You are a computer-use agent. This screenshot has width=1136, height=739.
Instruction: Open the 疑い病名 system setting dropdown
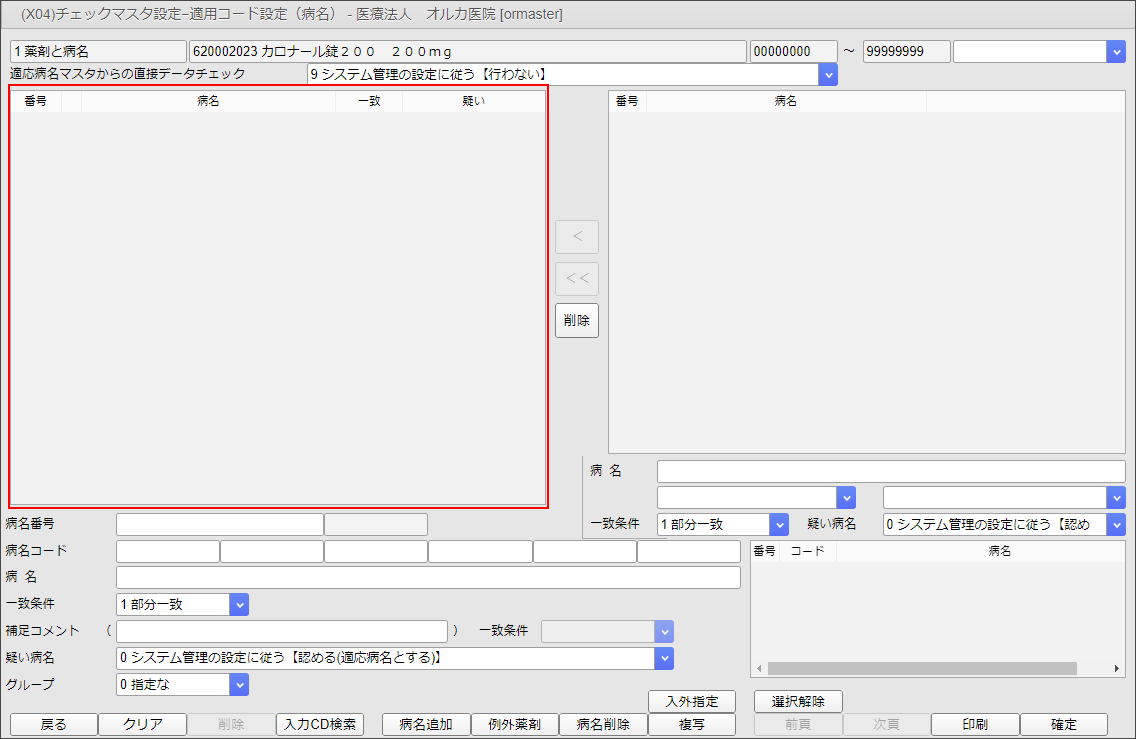coord(663,658)
